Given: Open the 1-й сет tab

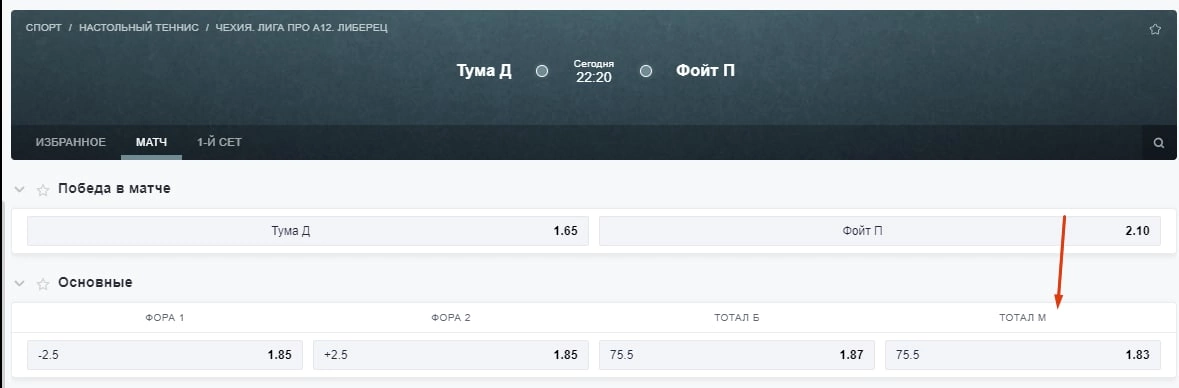Looking at the screenshot, I should click(220, 142).
